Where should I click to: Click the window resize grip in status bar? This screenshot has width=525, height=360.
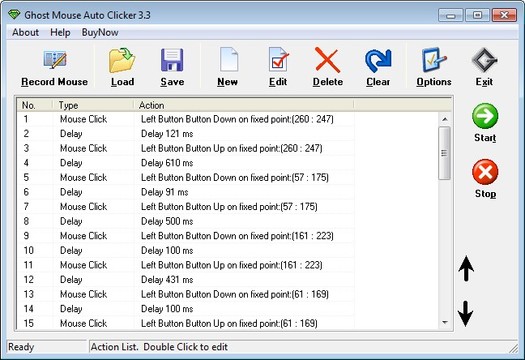[x=513, y=348]
